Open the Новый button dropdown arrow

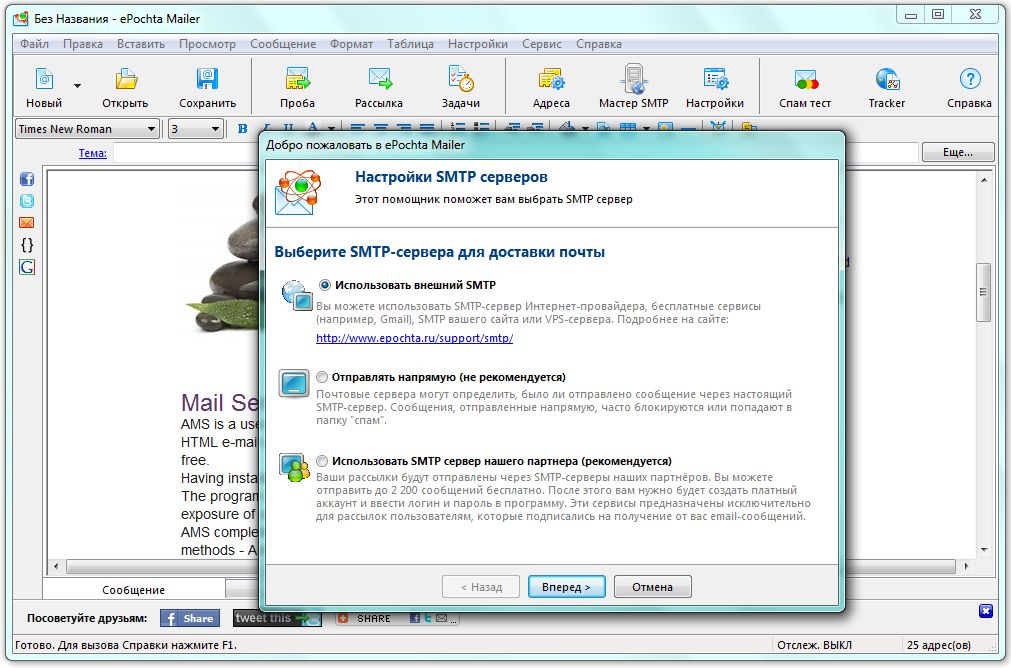coord(77,85)
